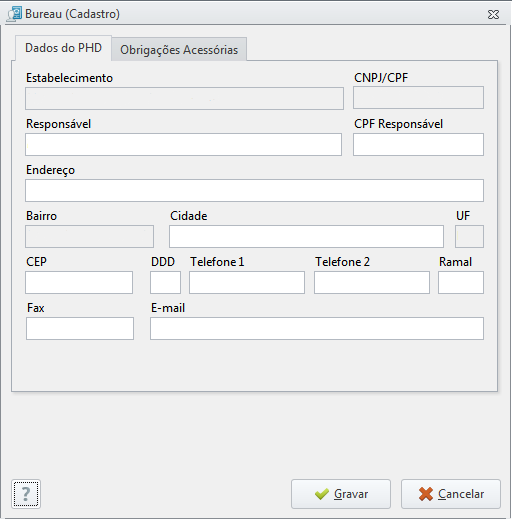Focus the CEP field
Image resolution: width=512 pixels, height=519 pixels.
79,282
